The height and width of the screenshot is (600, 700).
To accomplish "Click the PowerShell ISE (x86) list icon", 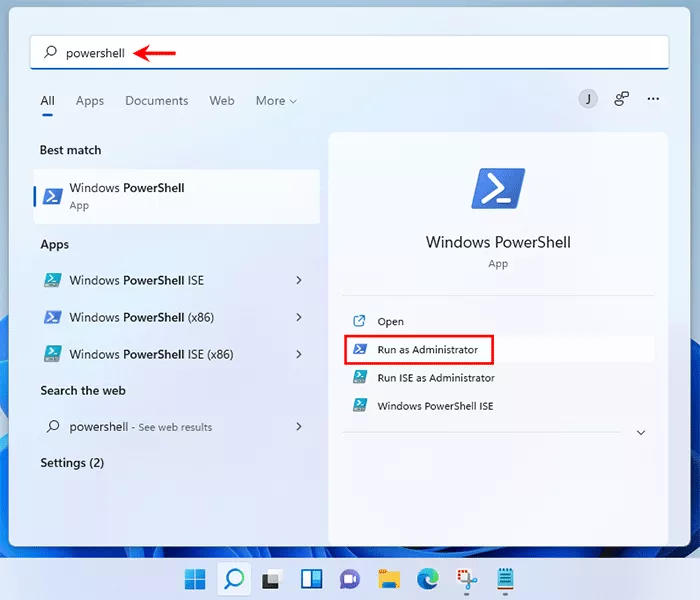I will (x=53, y=354).
